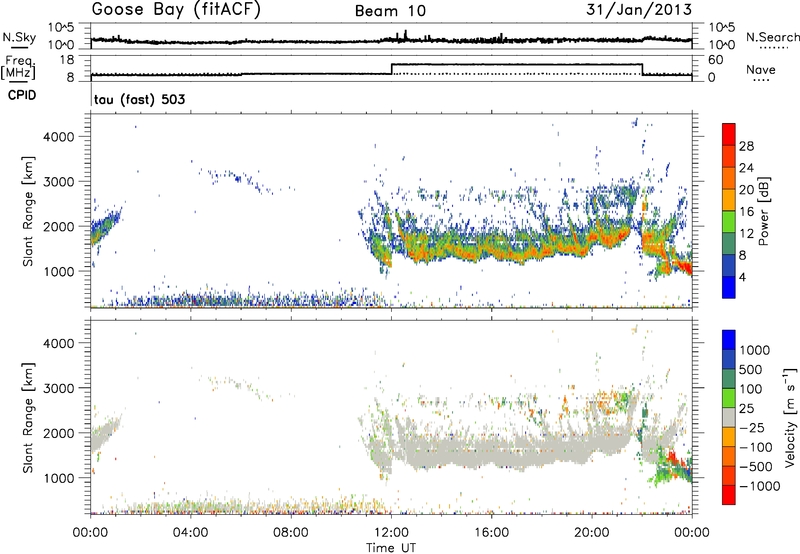Pick the bright blue bottom segment of power colorbar
The height and width of the screenshot is (554, 800).
coord(729,288)
